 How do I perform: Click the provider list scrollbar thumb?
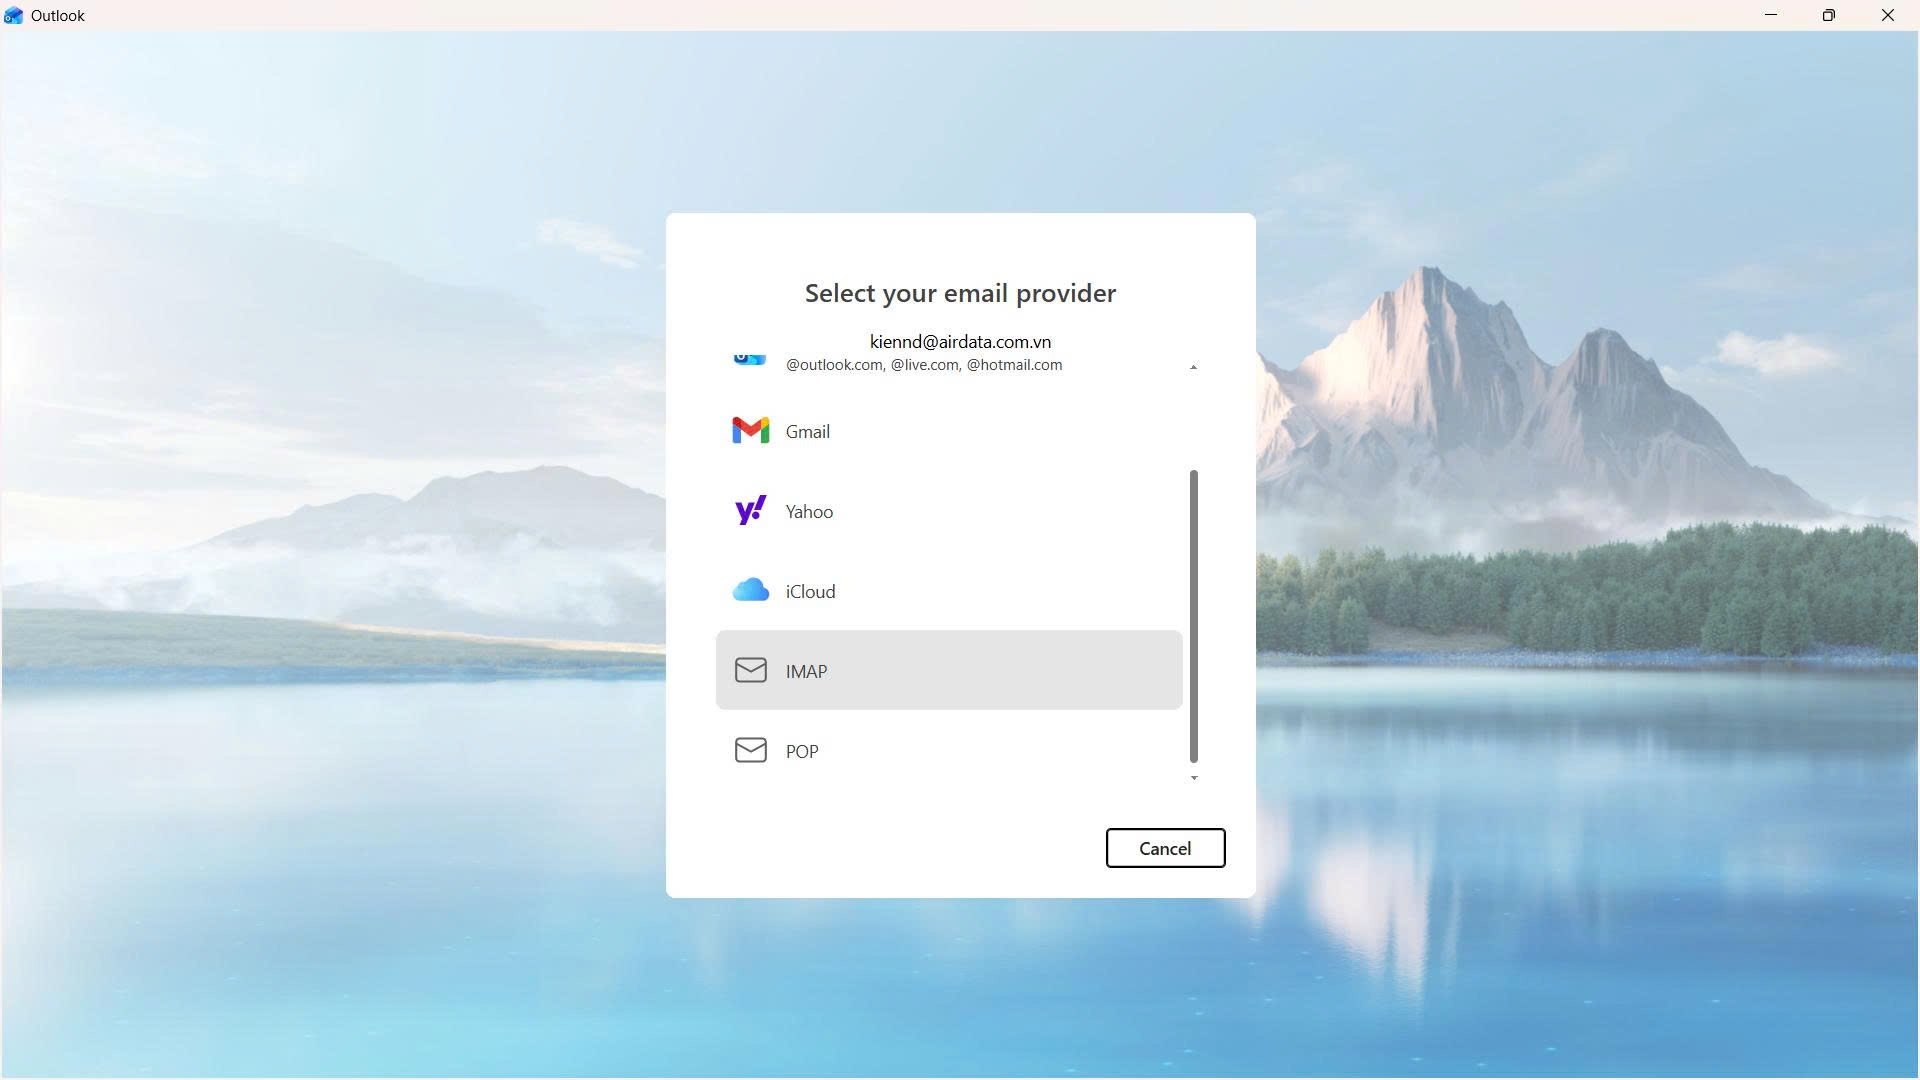coord(1193,615)
